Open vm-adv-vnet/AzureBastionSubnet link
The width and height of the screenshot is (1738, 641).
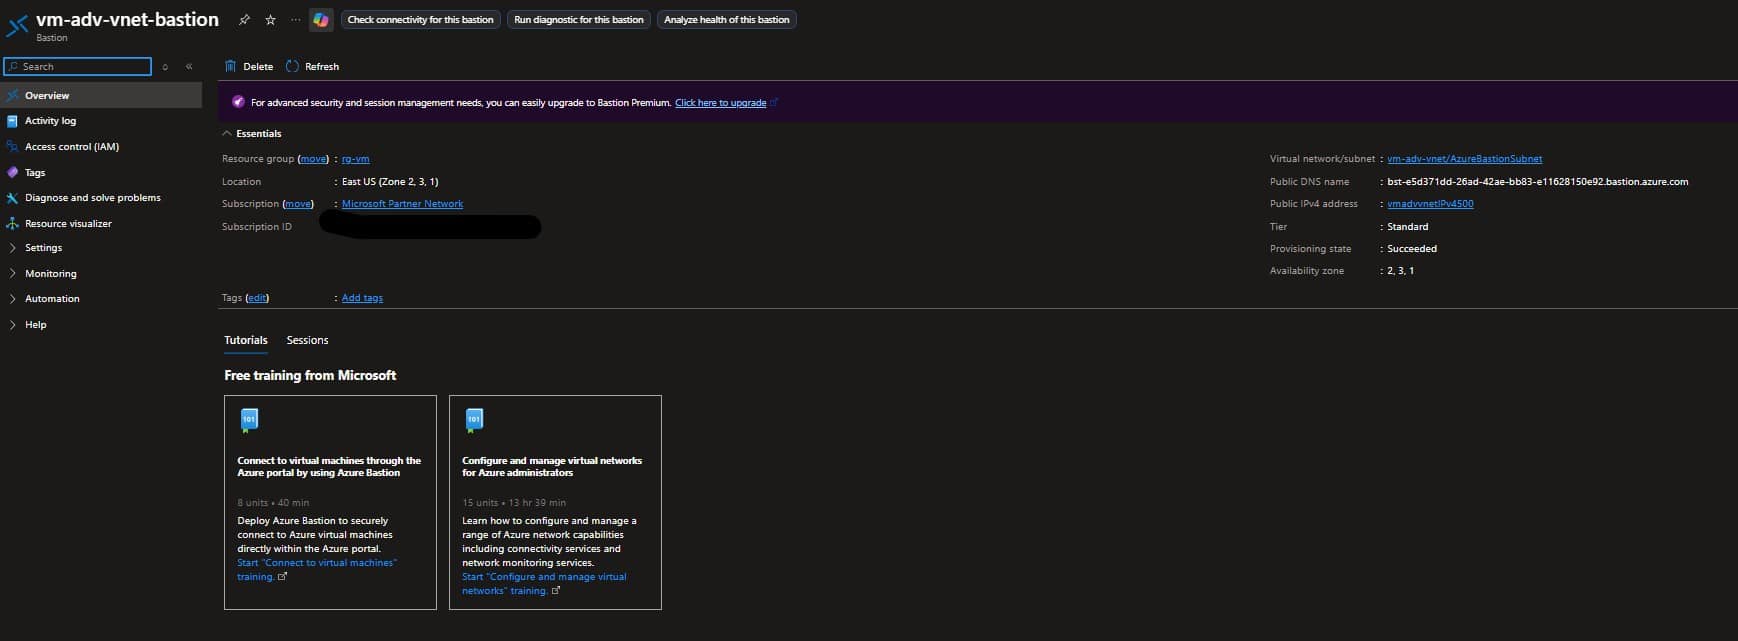point(1464,158)
